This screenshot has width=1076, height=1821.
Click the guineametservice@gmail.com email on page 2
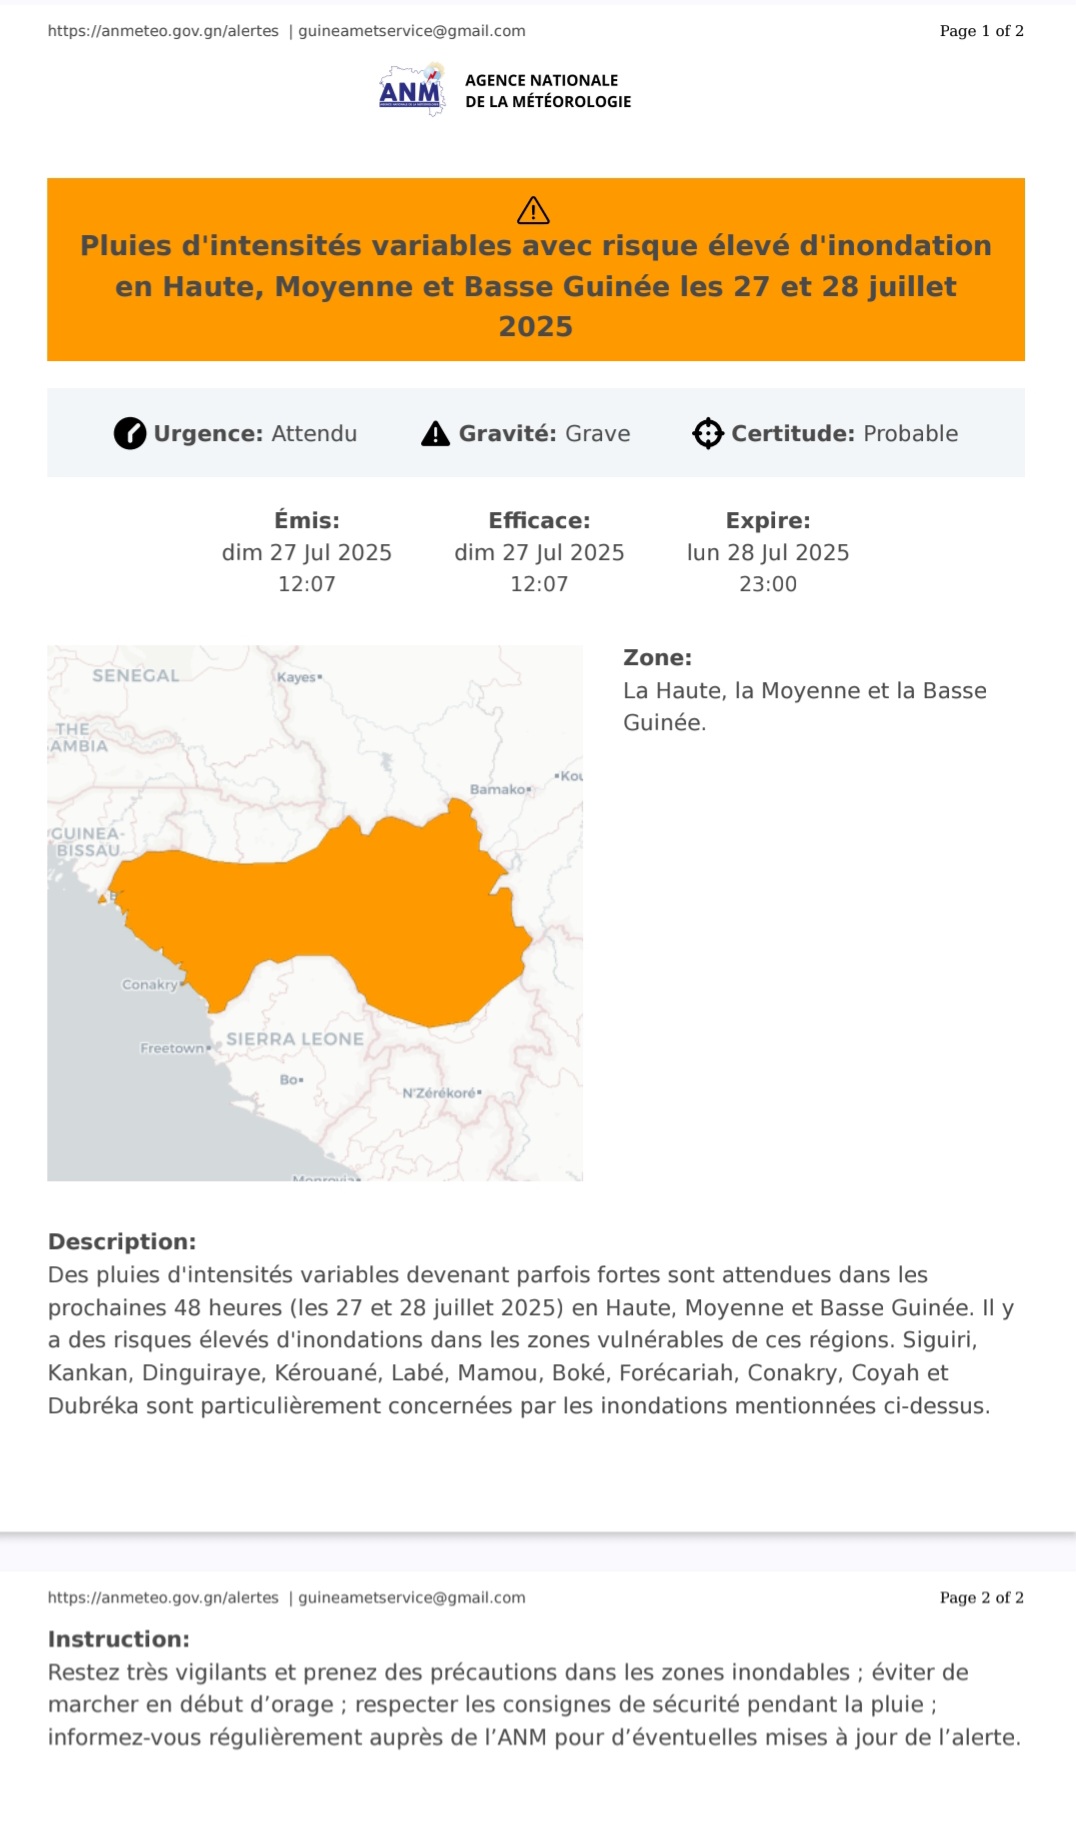tap(412, 1598)
